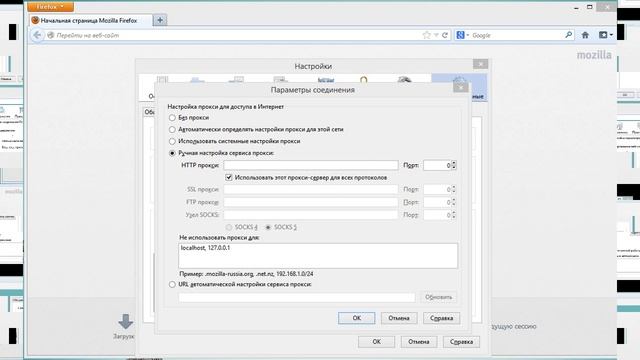
Task: Click 'Отмена' in connection settings dialog
Action: pyautogui.click(x=399, y=318)
